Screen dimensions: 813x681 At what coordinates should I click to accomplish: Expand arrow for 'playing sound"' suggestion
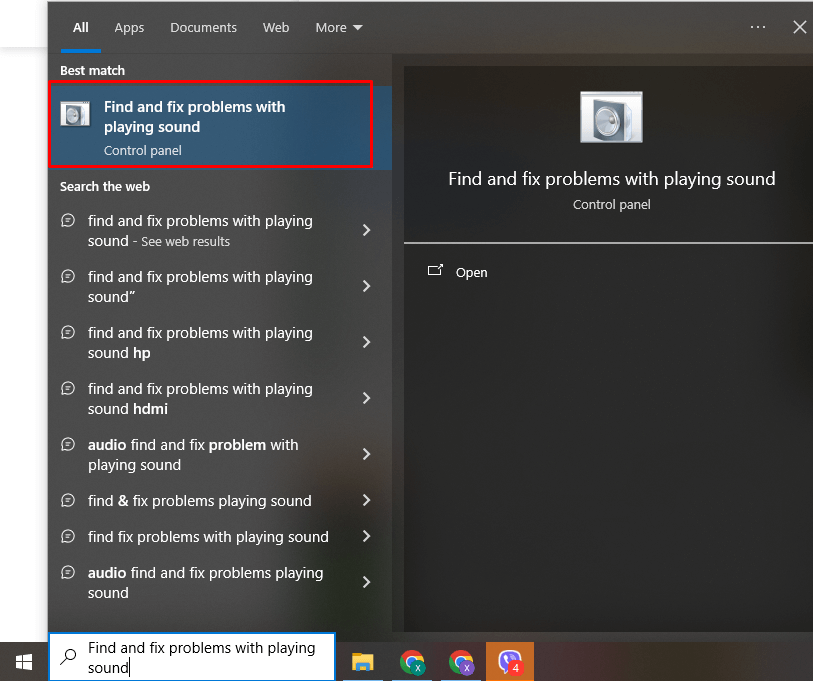[367, 286]
